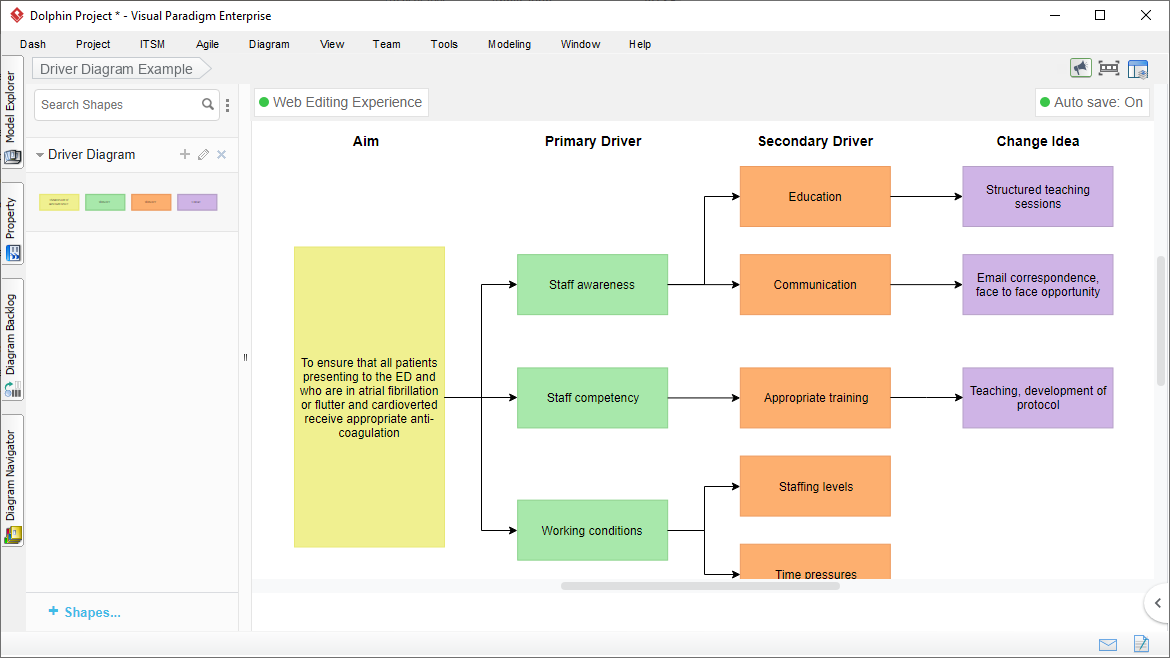Select the Appropriate training node
1170x658 pixels.
816,398
